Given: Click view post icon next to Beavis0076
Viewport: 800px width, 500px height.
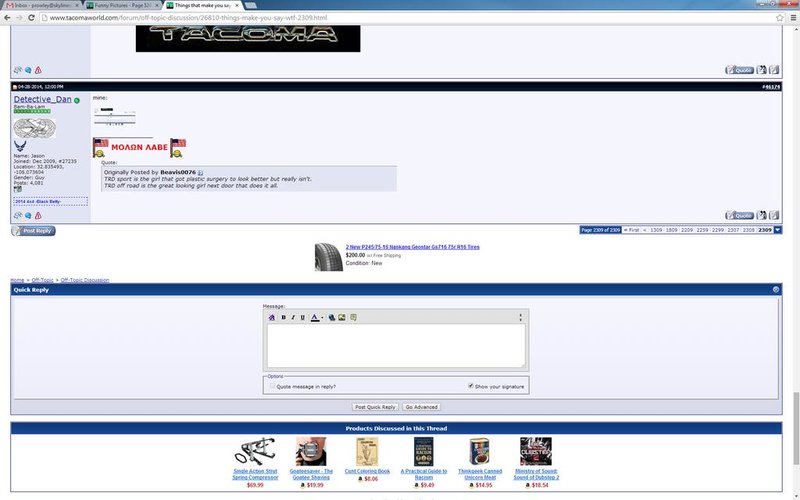Looking at the screenshot, I should coord(201,172).
